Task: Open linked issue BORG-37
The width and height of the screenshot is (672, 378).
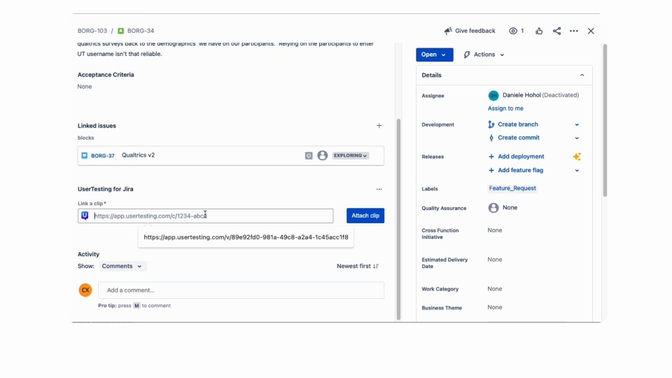Action: [102, 156]
